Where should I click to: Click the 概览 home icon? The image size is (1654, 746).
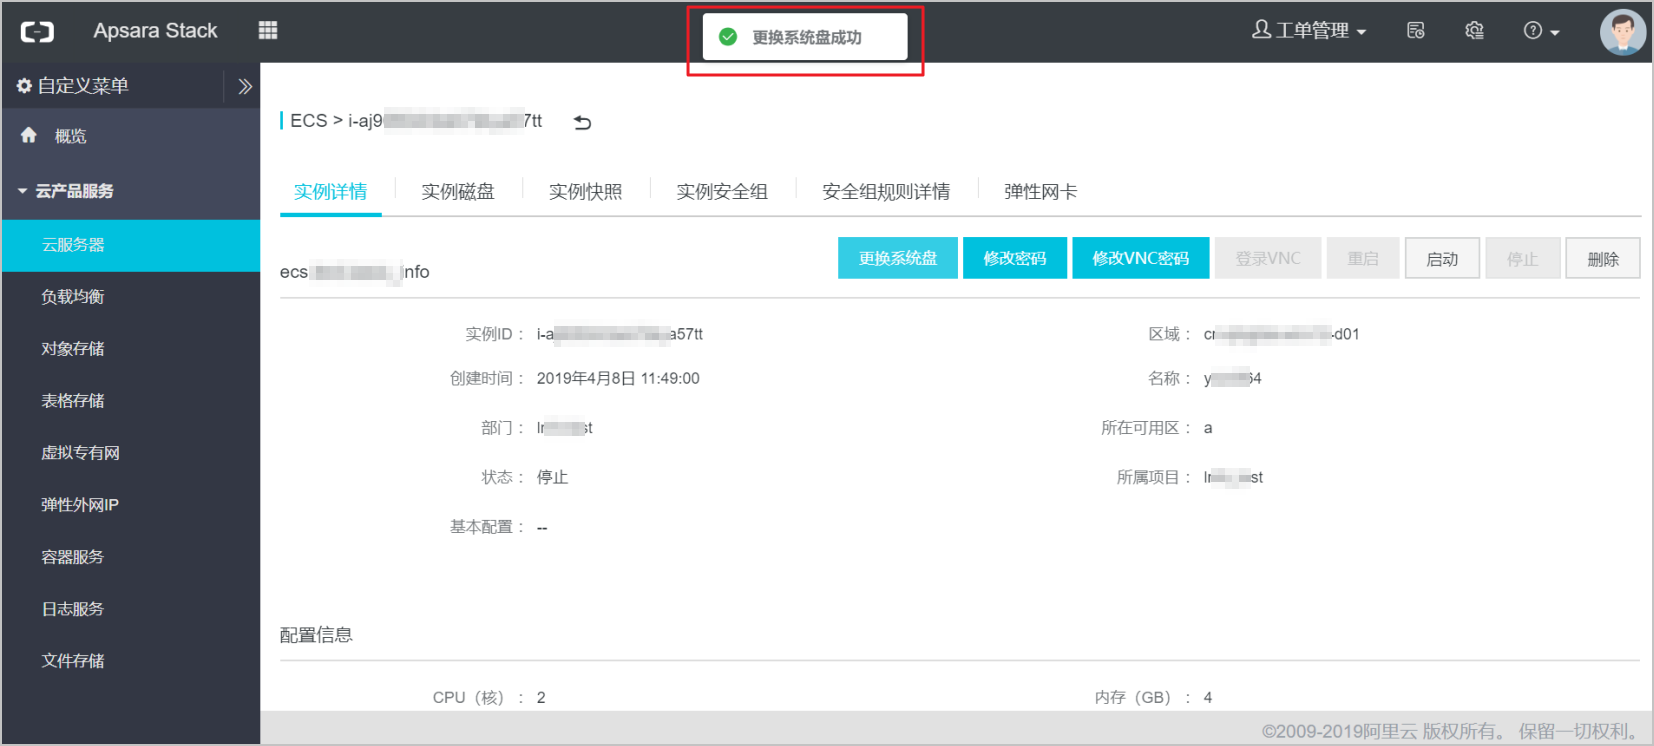pyautogui.click(x=29, y=135)
